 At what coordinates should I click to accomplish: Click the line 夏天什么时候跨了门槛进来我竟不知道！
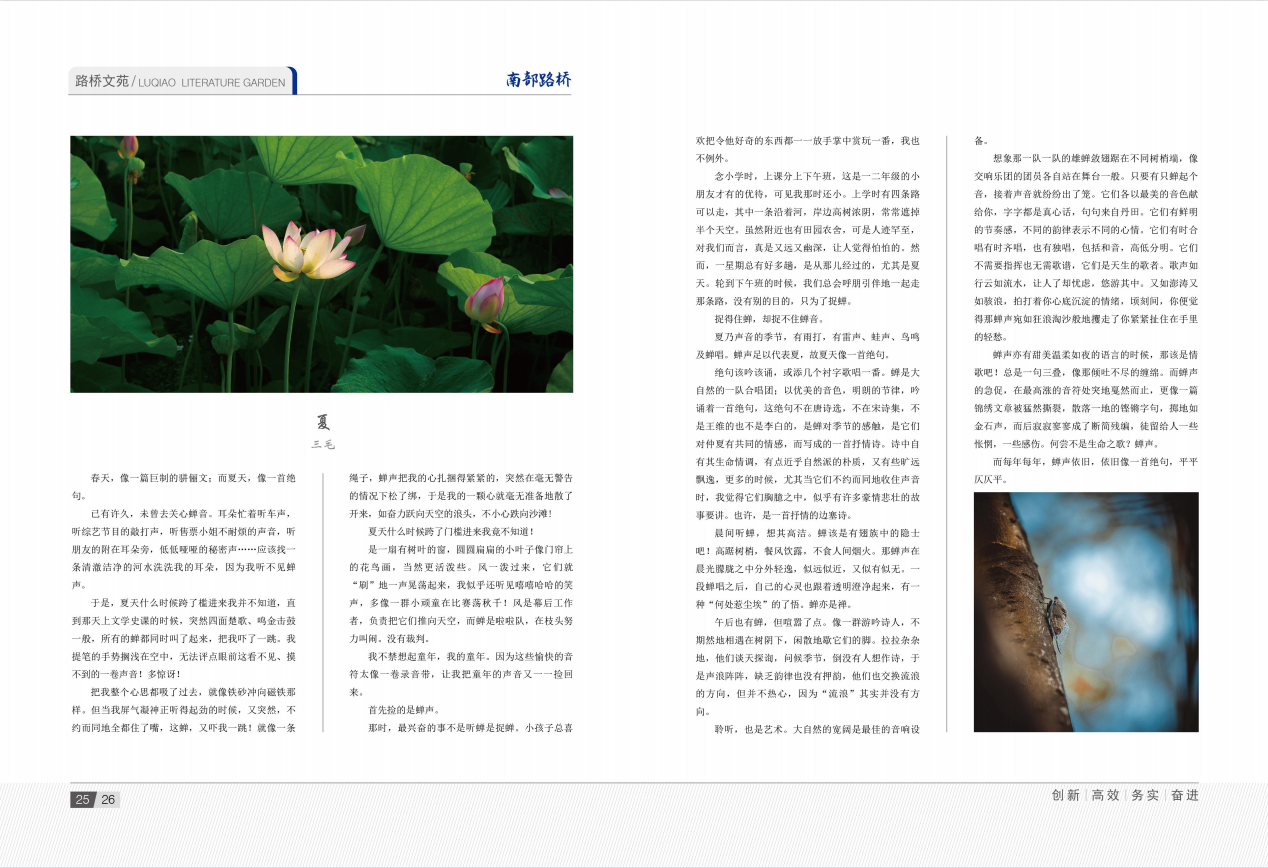450,531
